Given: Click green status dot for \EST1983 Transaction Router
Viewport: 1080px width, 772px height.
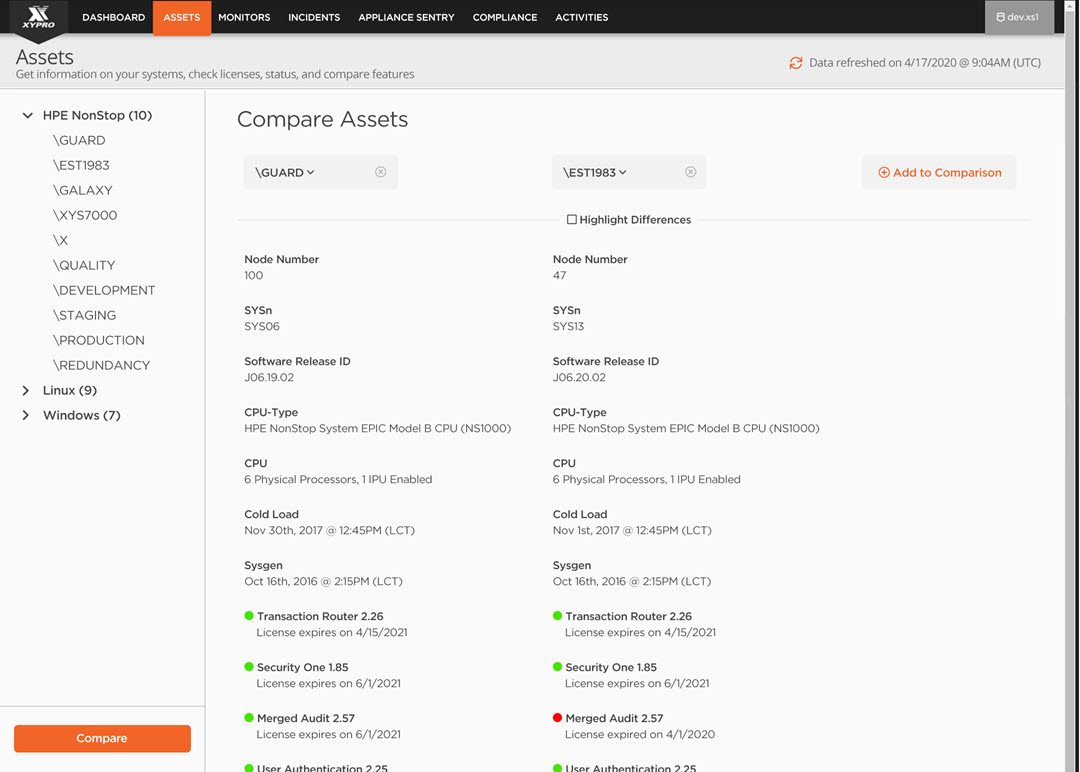Looking at the screenshot, I should tap(557, 616).
